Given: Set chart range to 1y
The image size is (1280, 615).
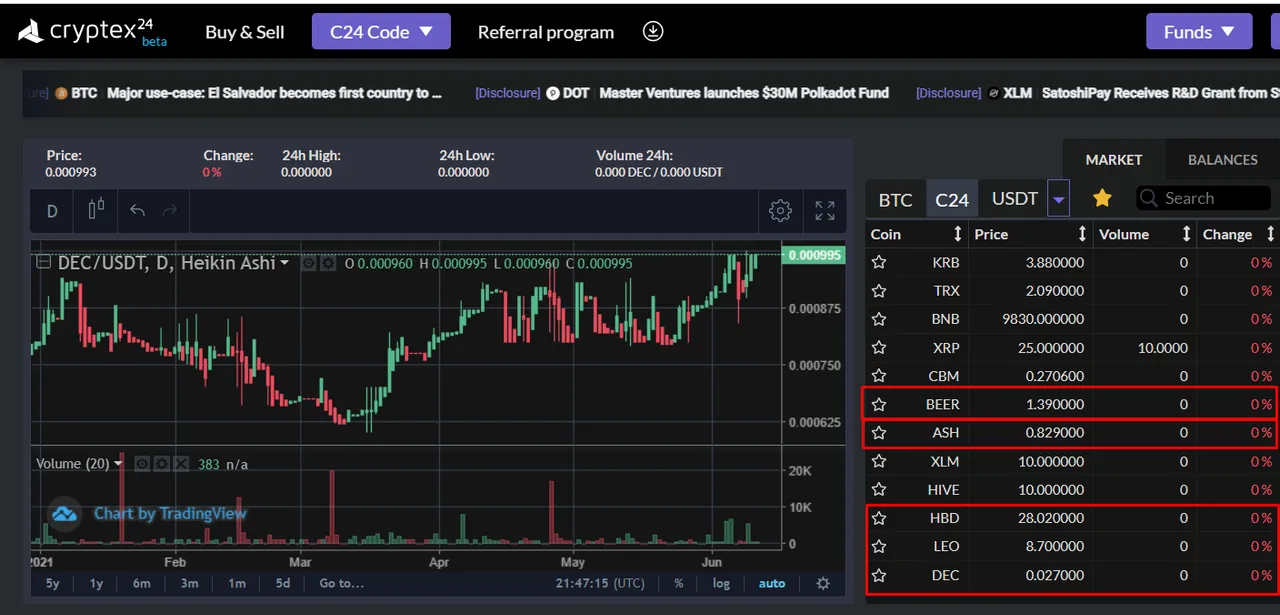Looking at the screenshot, I should (x=97, y=583).
